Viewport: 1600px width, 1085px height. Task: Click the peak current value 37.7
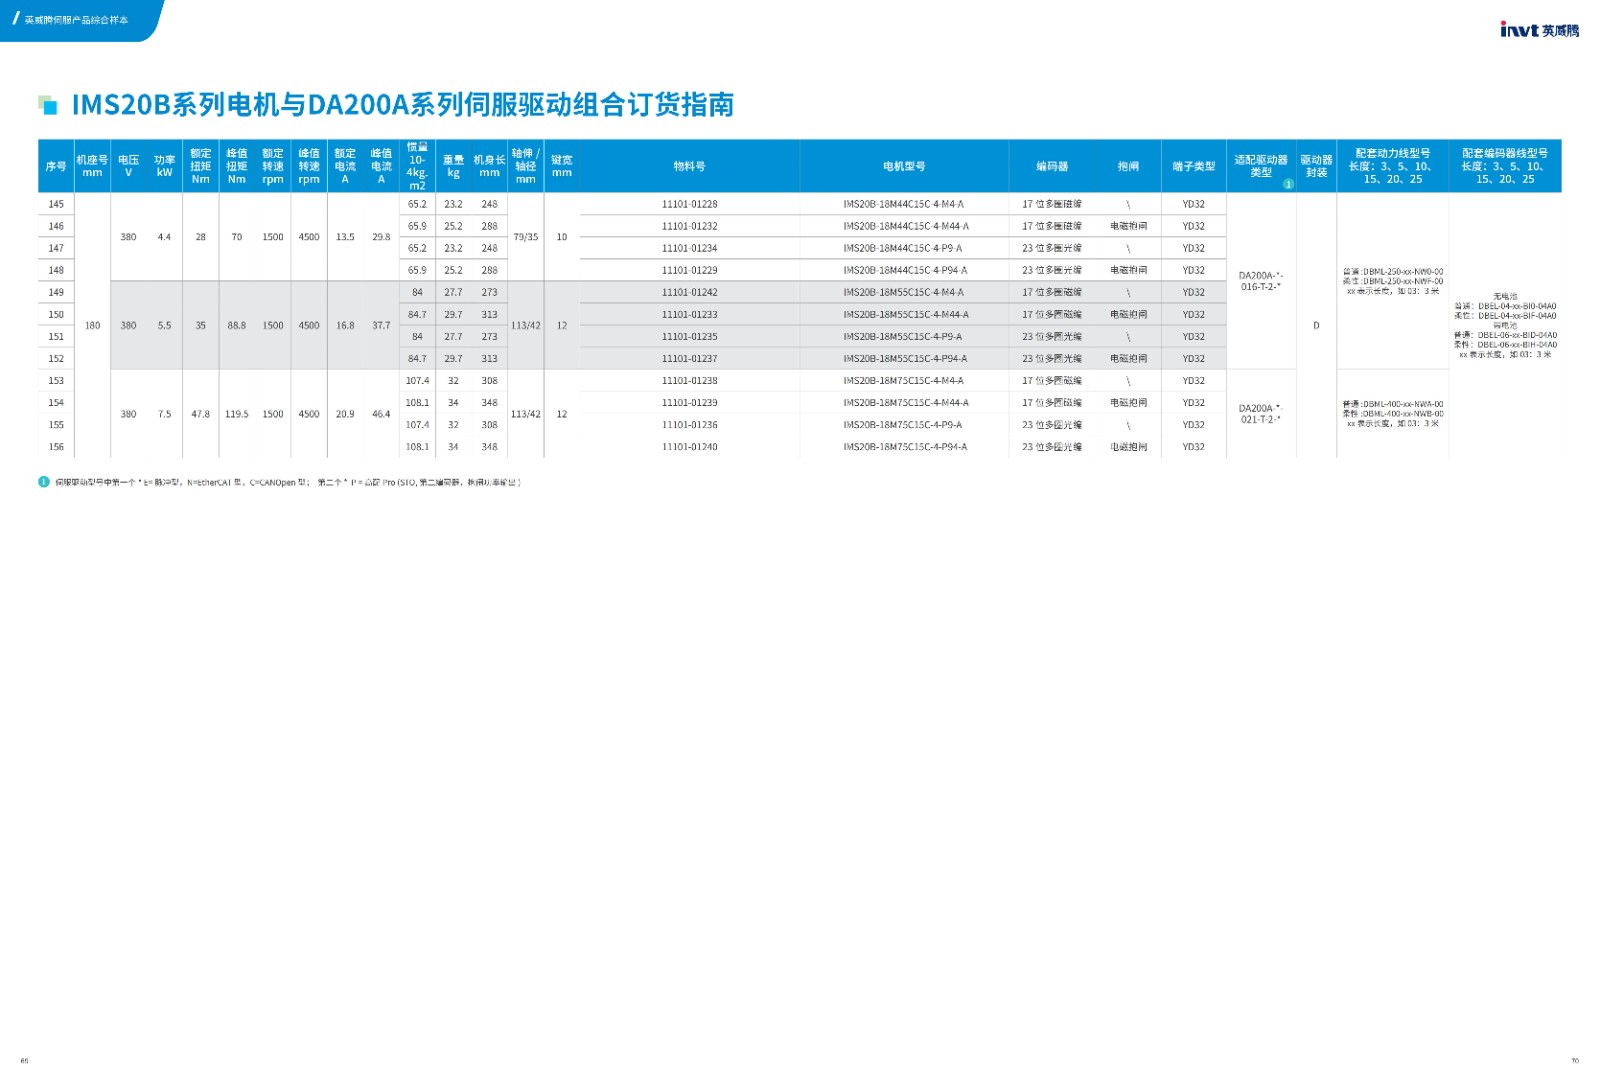tap(381, 325)
